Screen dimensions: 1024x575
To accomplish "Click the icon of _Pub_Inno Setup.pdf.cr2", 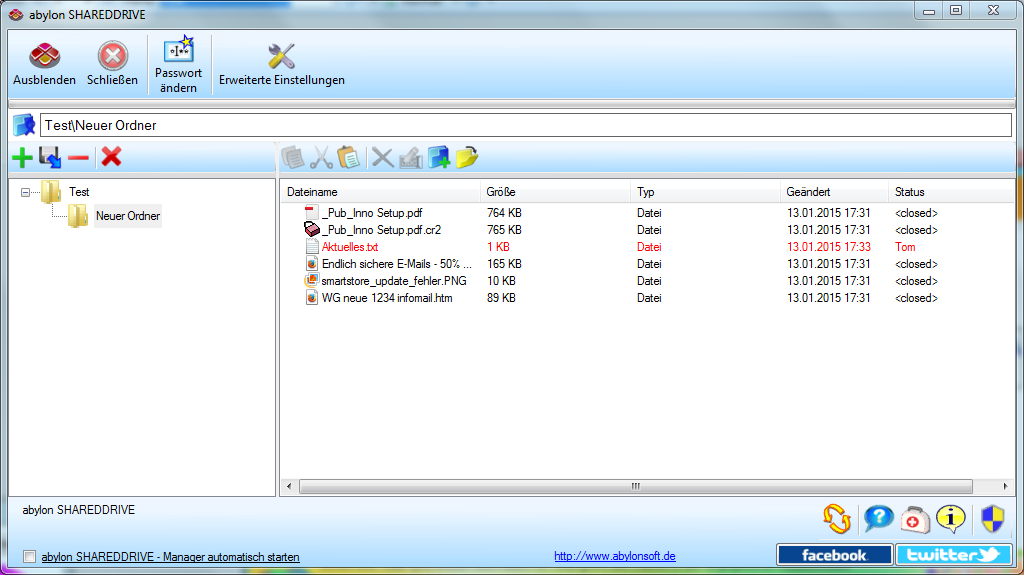I will (x=312, y=229).
